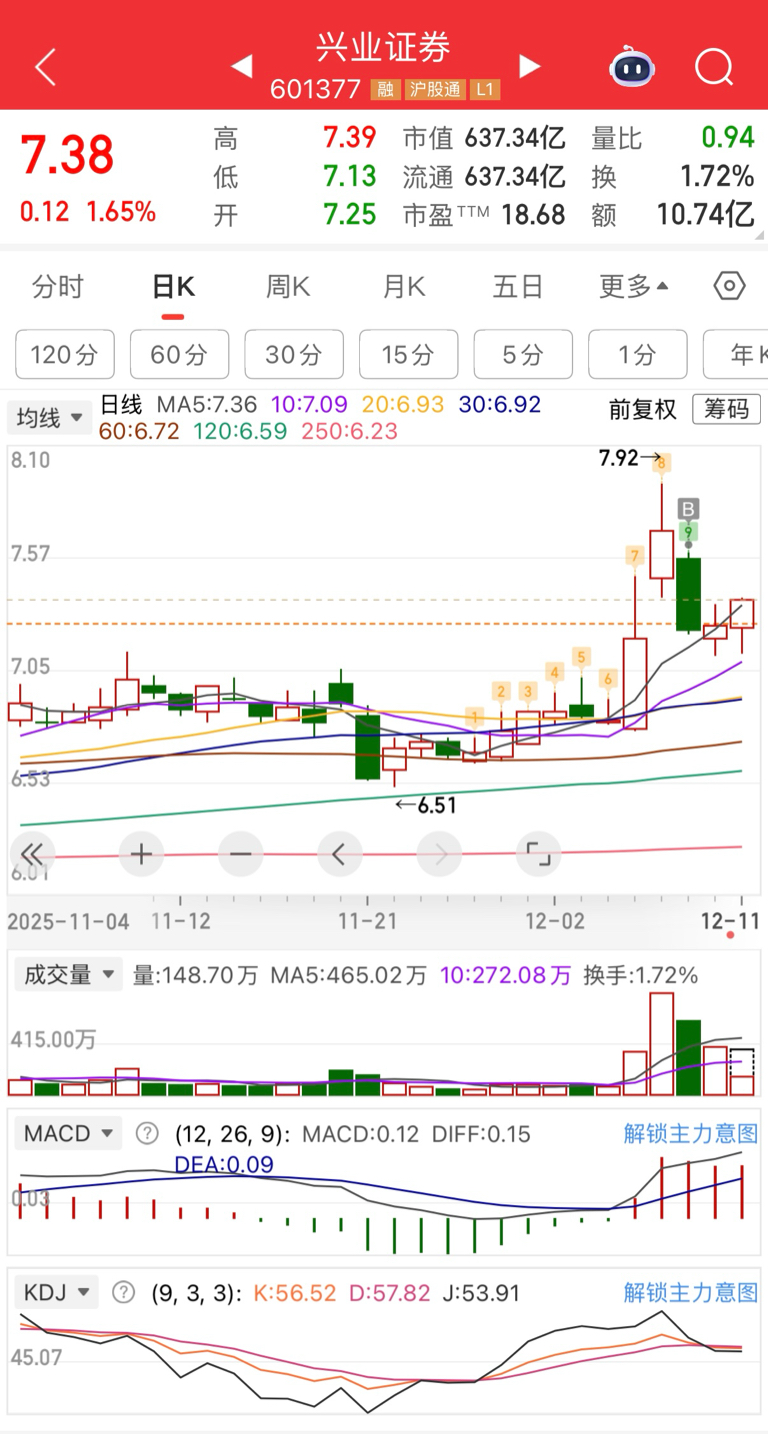The height and width of the screenshot is (1435, 768).
Task: Select 120分 period button
Action: [x=65, y=354]
